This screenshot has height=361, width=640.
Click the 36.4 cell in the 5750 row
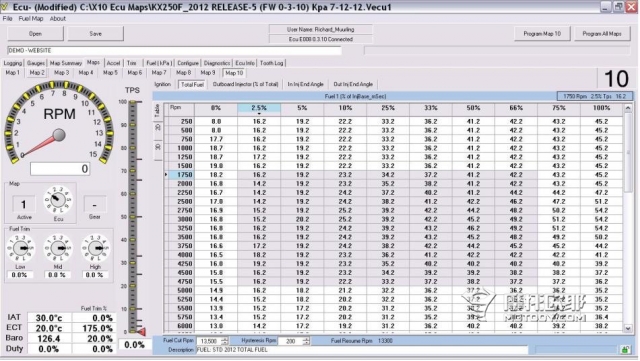601,317
